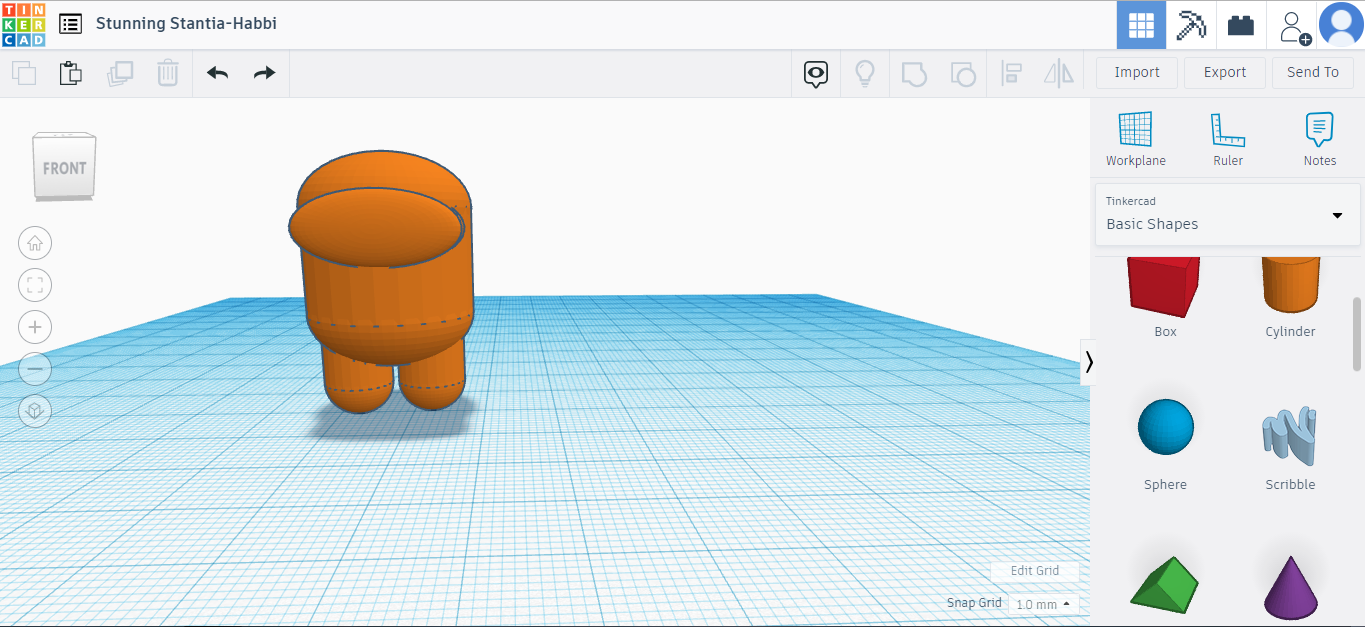This screenshot has height=627, width=1365.
Task: Click the Mirror flip icon
Action: coord(1059,73)
